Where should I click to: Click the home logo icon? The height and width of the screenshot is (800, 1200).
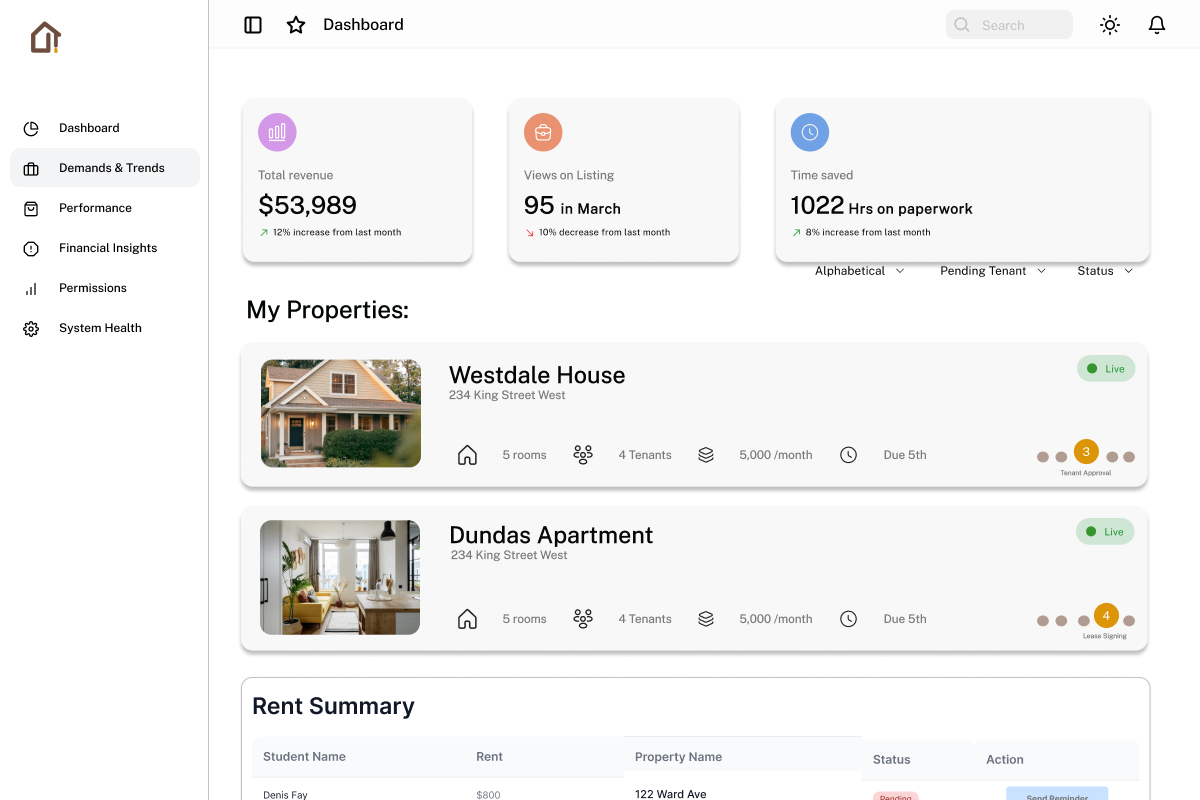pyautogui.click(x=45, y=38)
